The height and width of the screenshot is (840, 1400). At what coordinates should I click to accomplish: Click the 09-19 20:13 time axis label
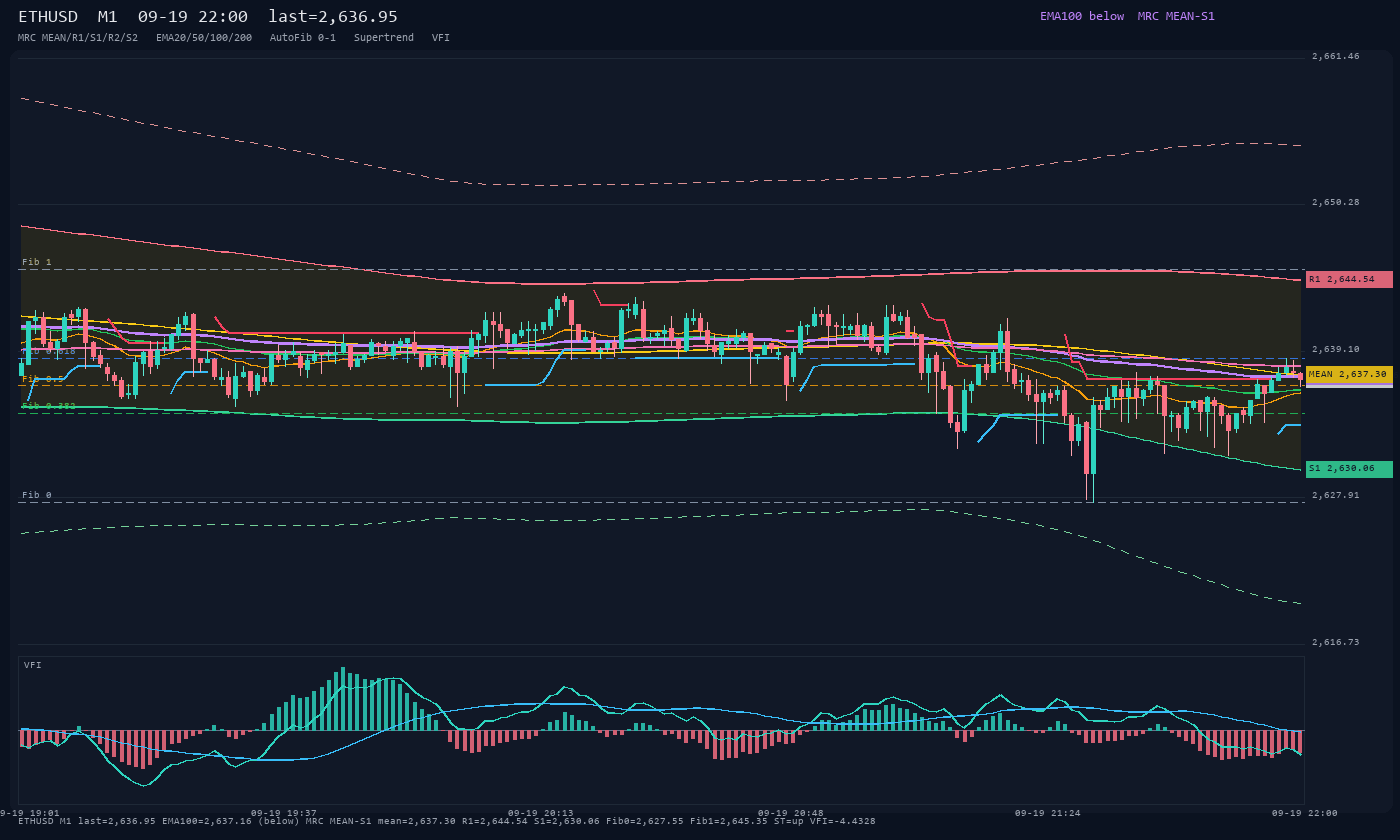point(541,813)
